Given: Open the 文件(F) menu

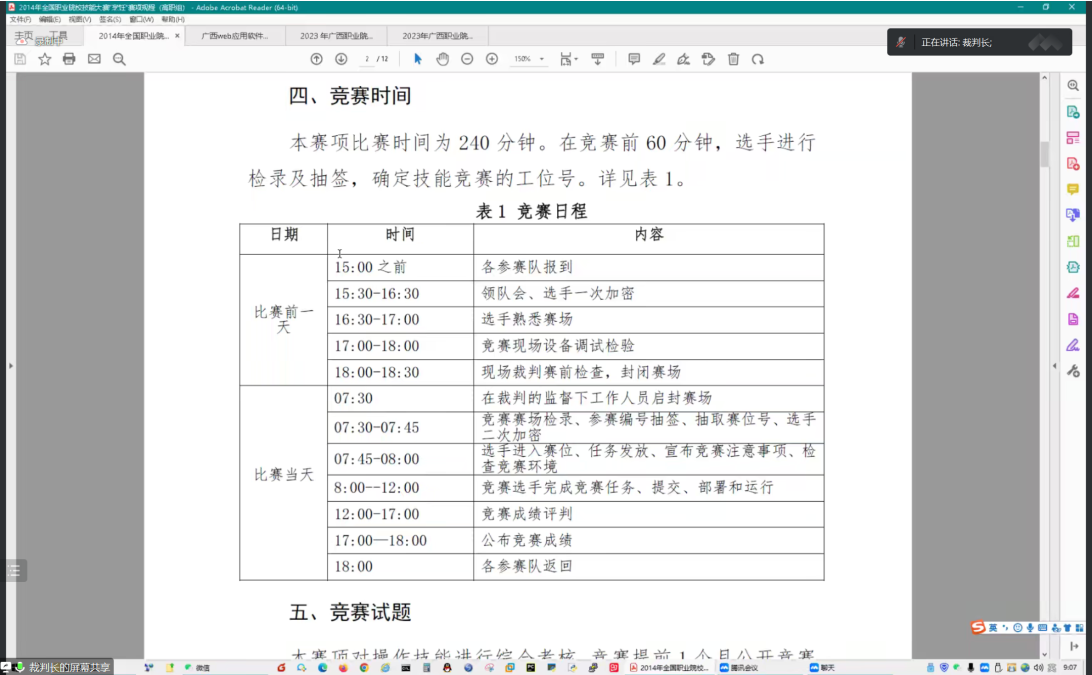Looking at the screenshot, I should tap(20, 20).
